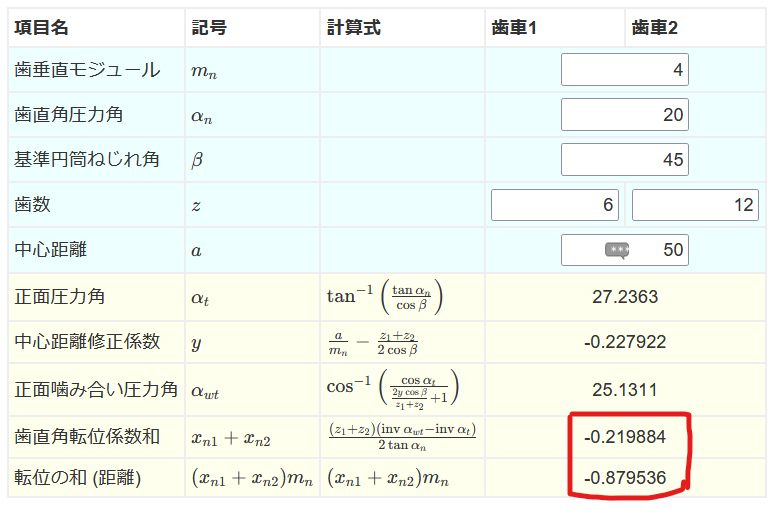
Task: Click the transverse pressure angle result 27.2363
Action: tap(625, 297)
